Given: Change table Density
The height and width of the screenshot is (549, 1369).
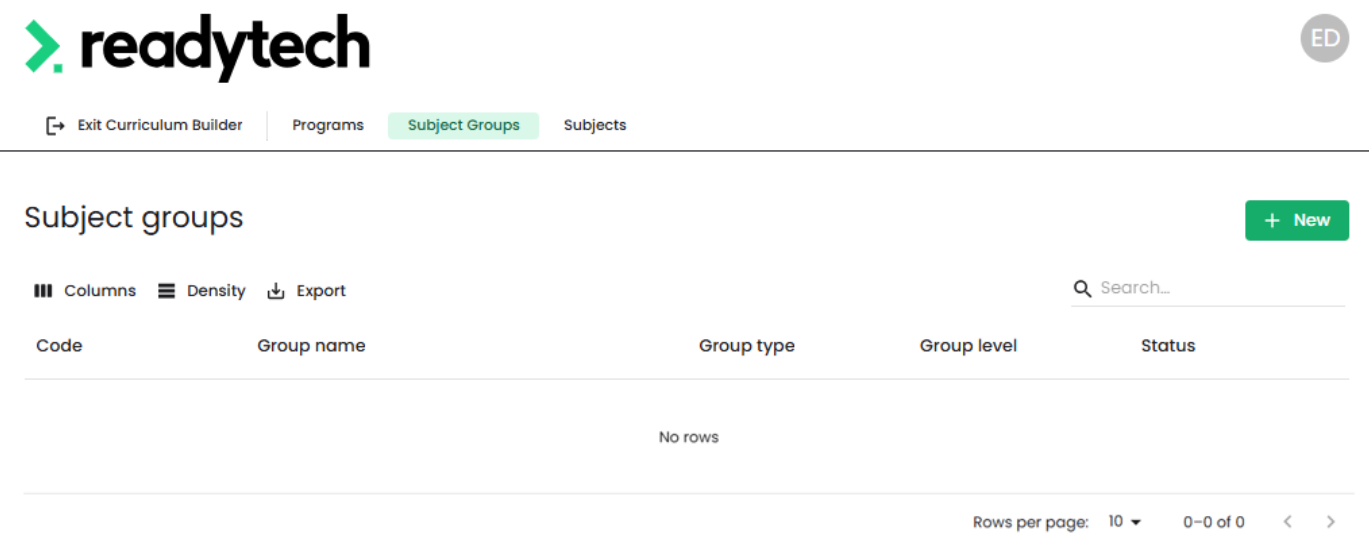Looking at the screenshot, I should (x=202, y=291).
